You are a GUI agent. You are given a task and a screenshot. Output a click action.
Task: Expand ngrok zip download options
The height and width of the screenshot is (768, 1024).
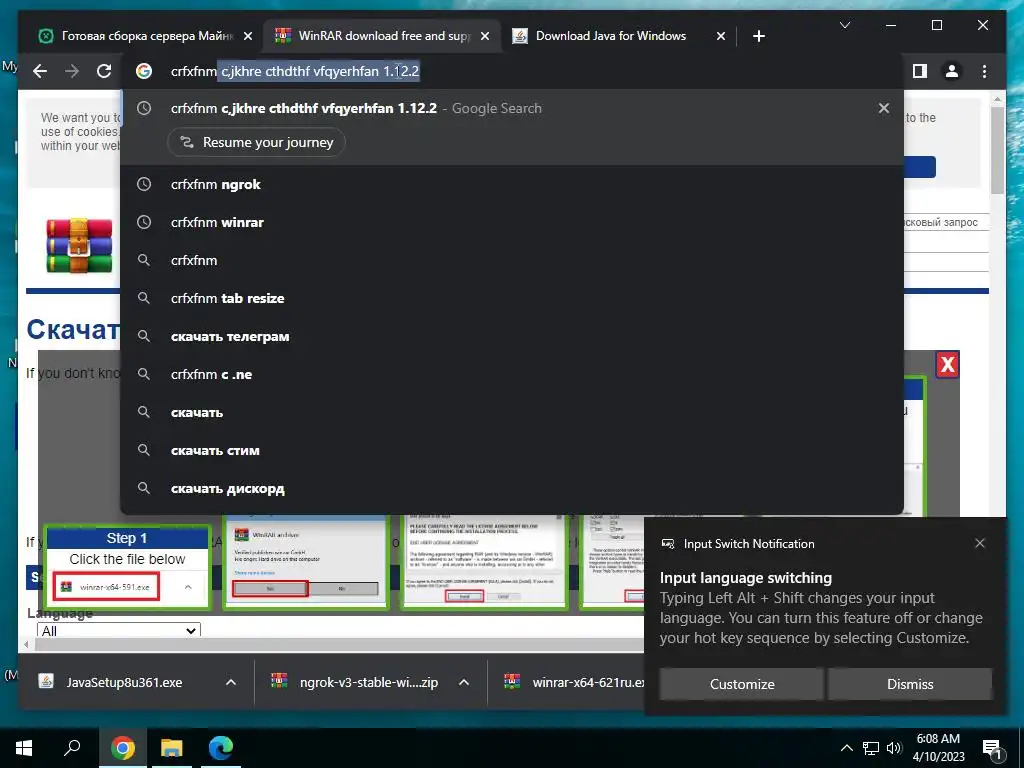pyautogui.click(x=464, y=682)
